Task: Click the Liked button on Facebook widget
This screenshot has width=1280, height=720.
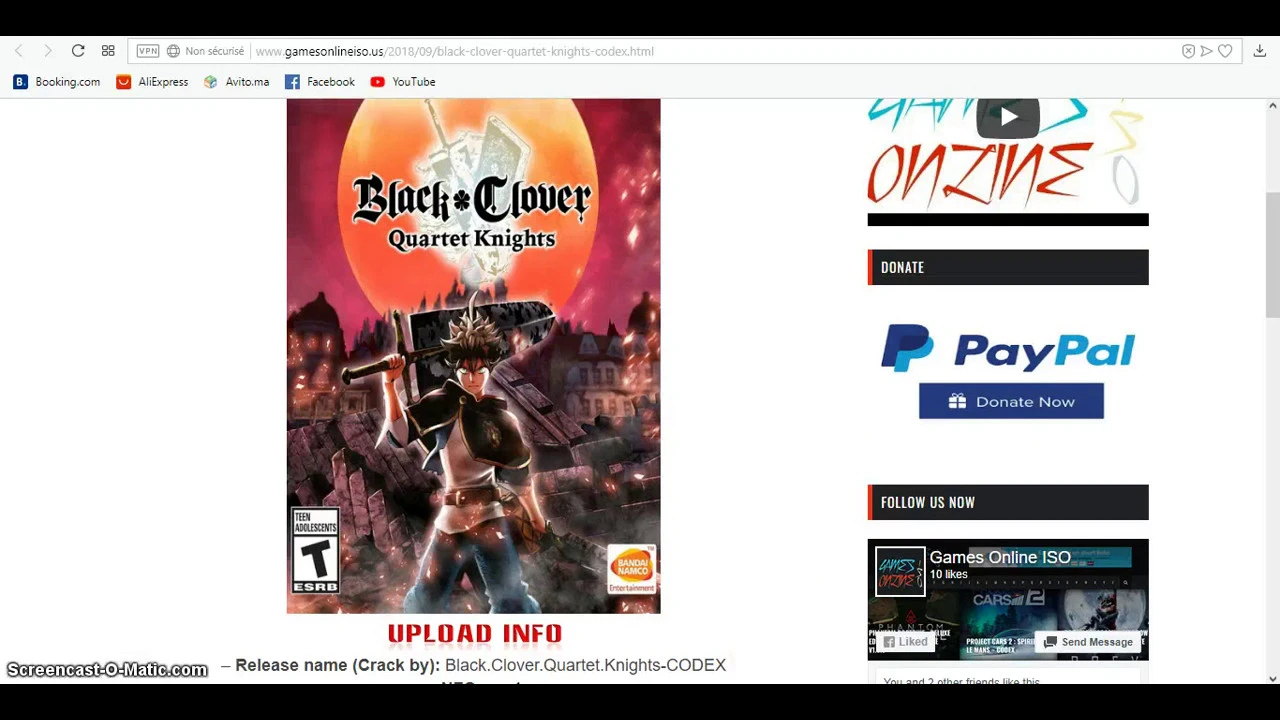Action: click(905, 642)
